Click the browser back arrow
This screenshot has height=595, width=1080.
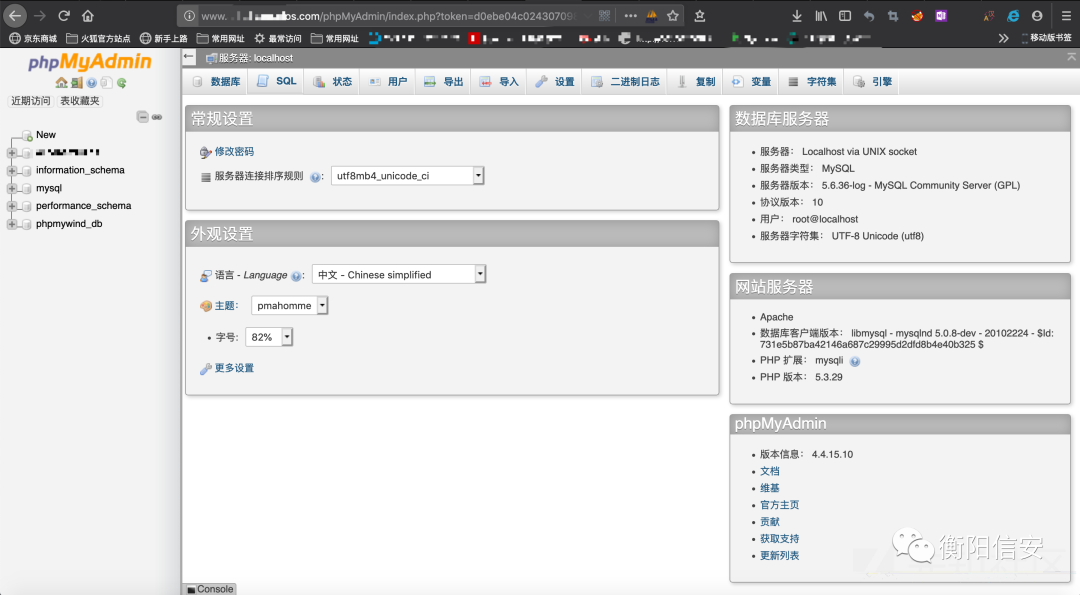click(x=15, y=15)
